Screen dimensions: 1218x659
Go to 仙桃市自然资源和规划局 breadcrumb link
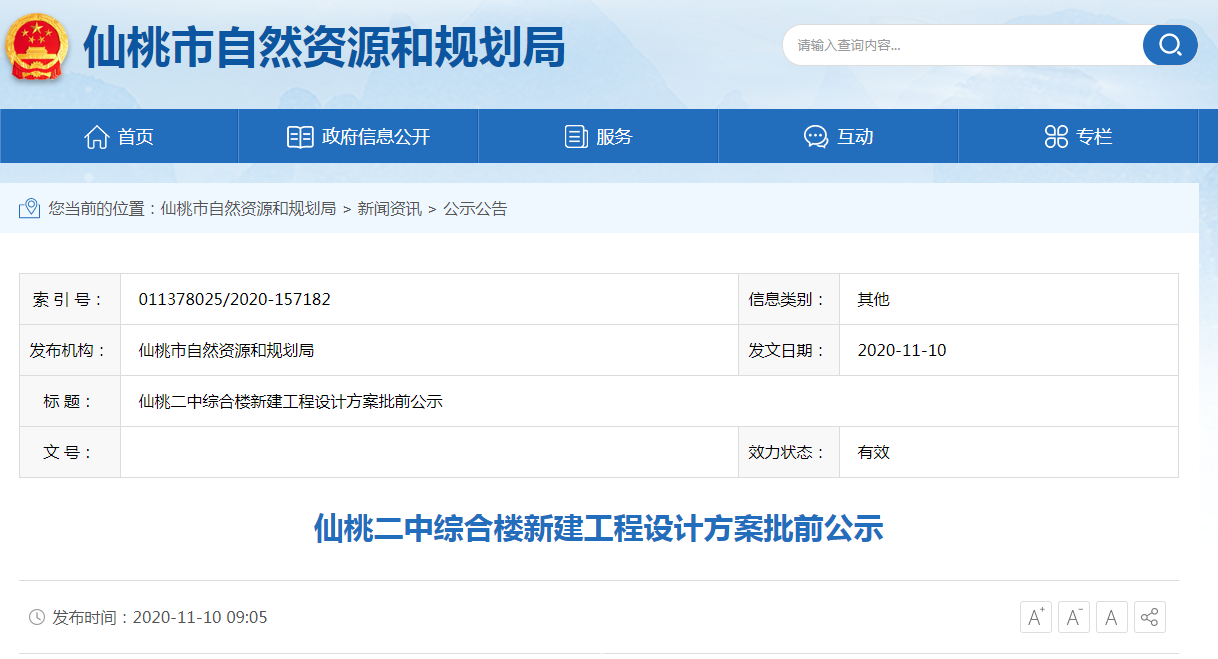point(248,209)
